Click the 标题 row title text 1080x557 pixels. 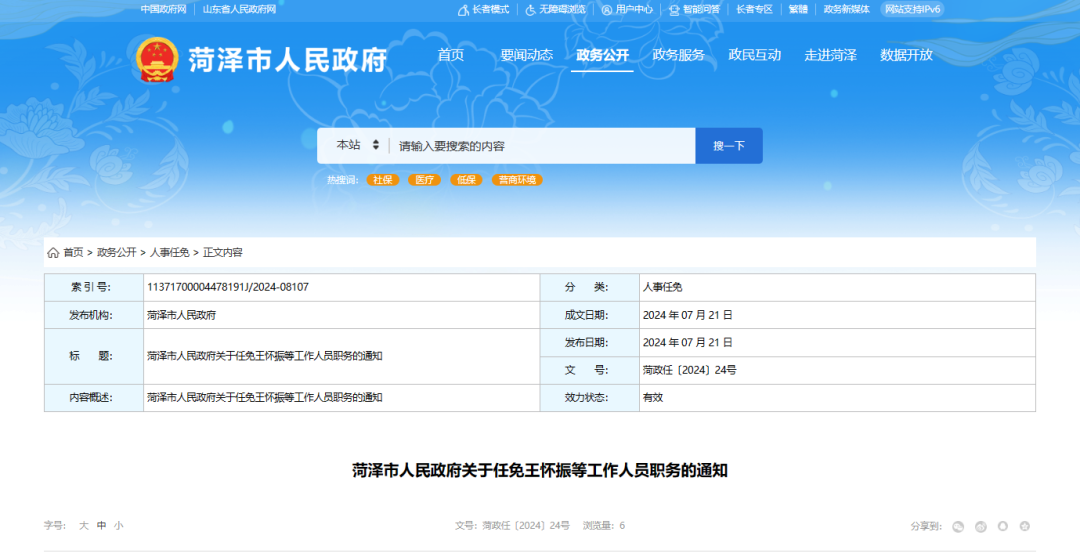point(264,357)
